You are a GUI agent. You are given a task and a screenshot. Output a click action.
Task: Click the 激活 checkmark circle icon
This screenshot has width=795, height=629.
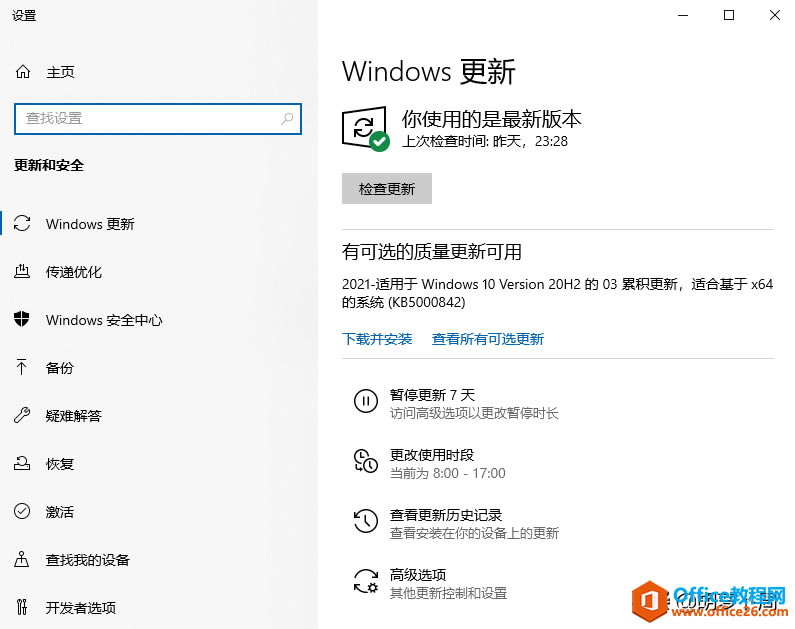coord(22,511)
